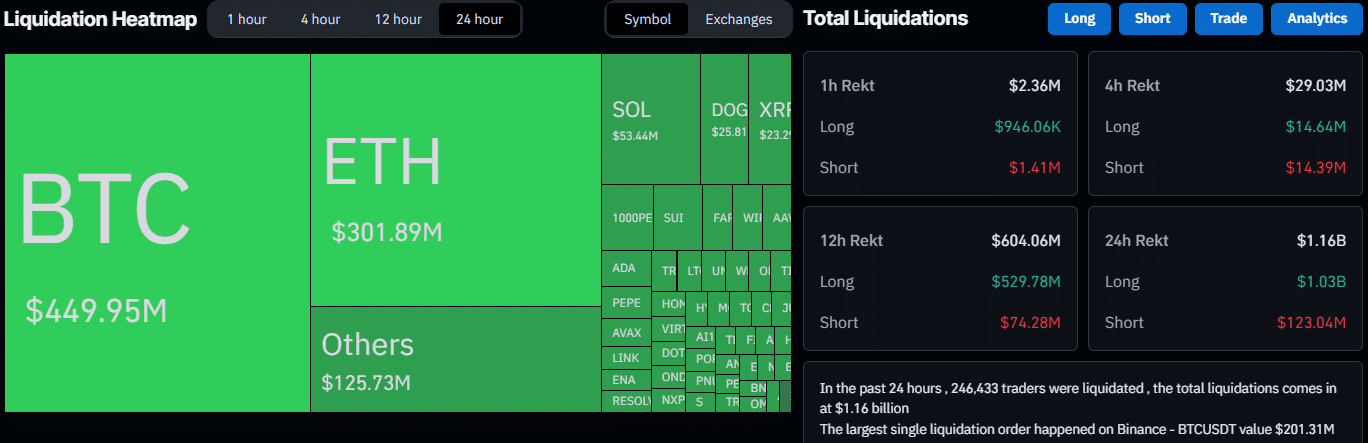
Task: Select the AAV heatmap tile
Action: 777,217
